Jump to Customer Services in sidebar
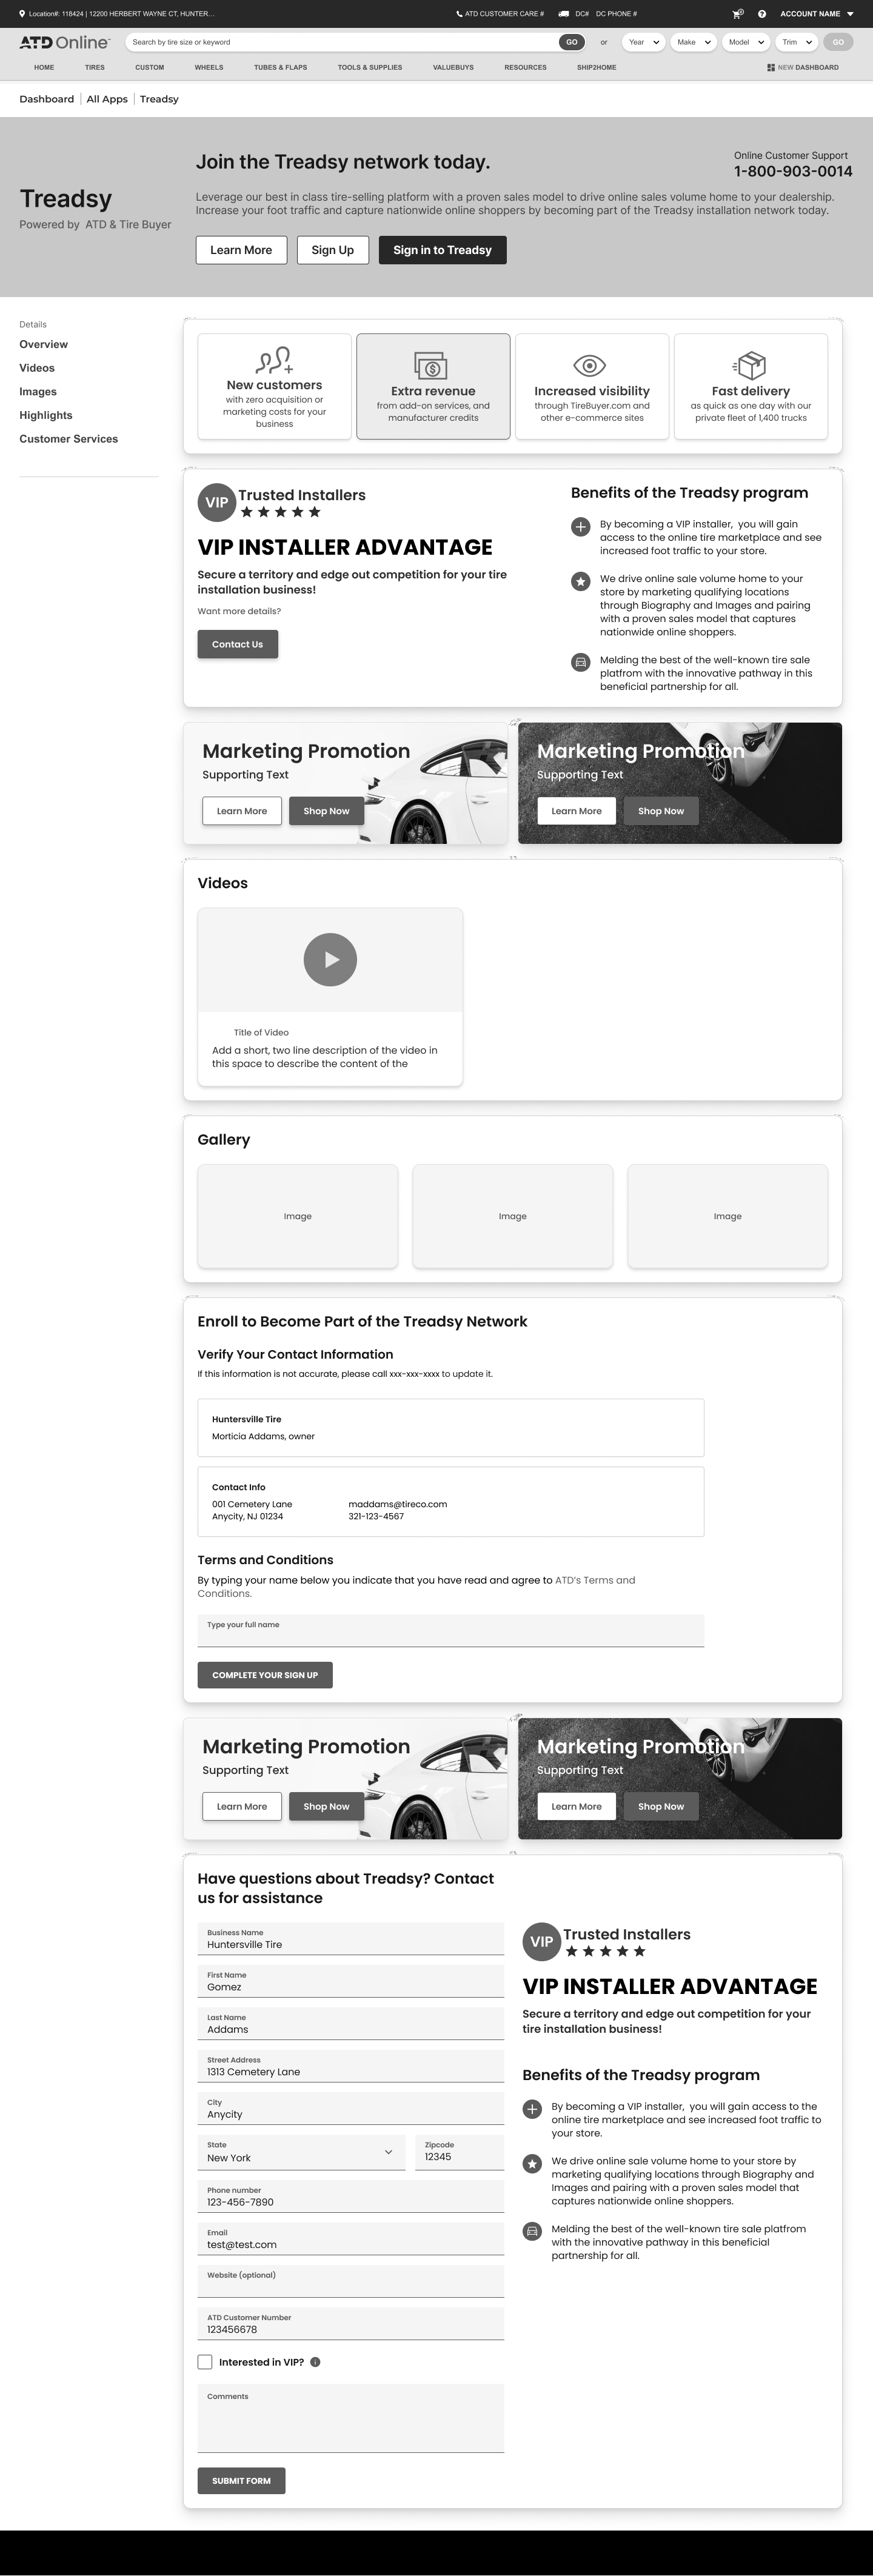Viewport: 873px width, 2576px height. pyautogui.click(x=69, y=439)
